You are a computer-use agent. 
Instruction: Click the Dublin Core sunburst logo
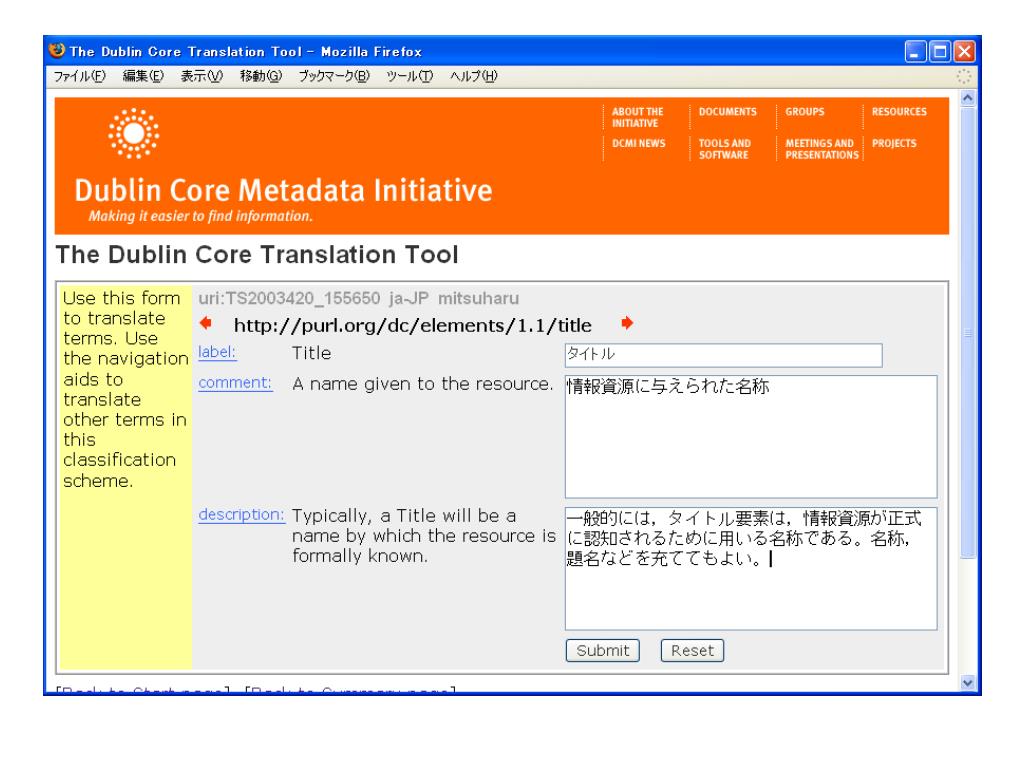[x=134, y=133]
